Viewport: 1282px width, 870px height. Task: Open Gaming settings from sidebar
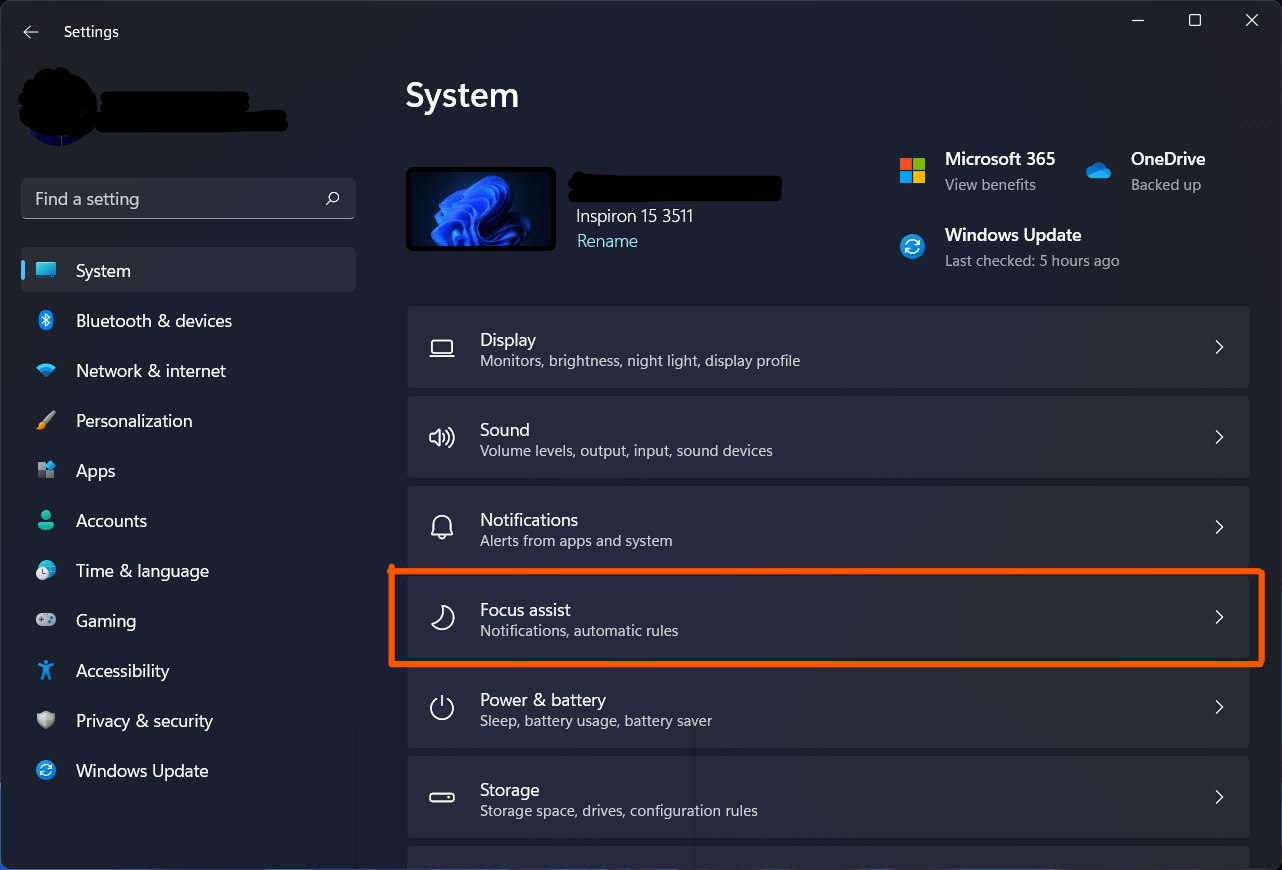(106, 620)
